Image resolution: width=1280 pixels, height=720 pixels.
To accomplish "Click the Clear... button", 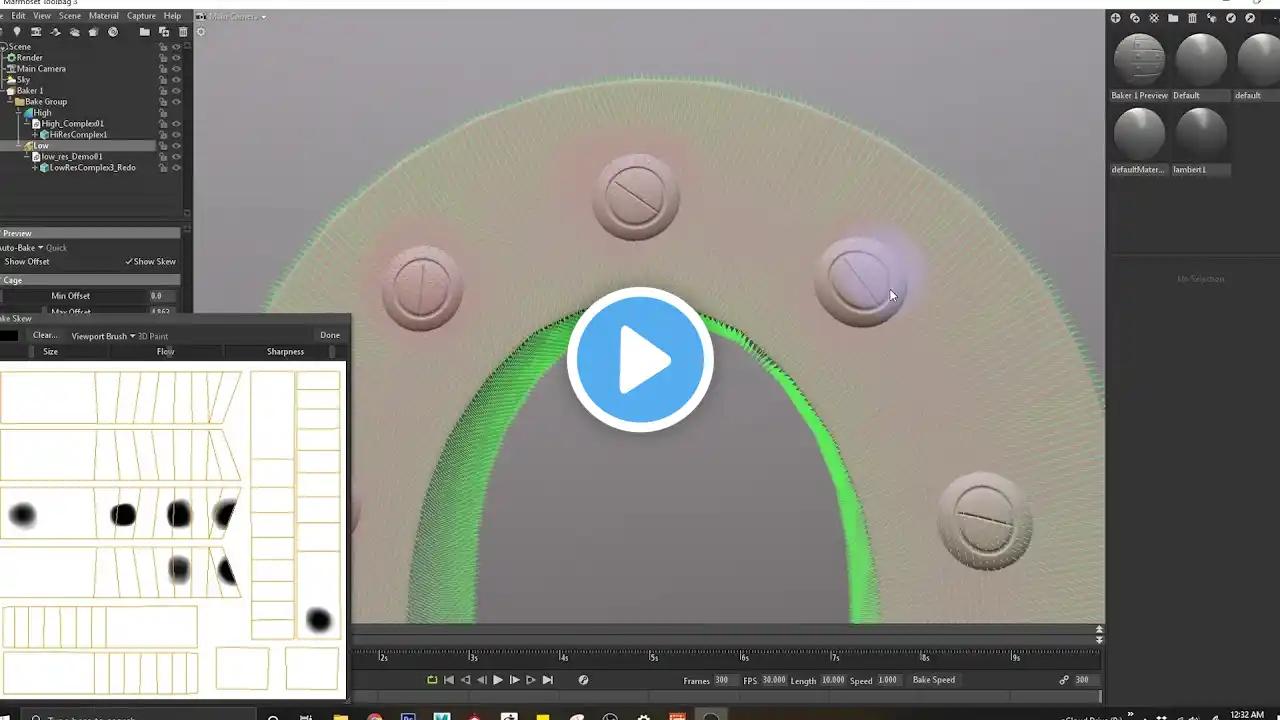I will pos(45,335).
